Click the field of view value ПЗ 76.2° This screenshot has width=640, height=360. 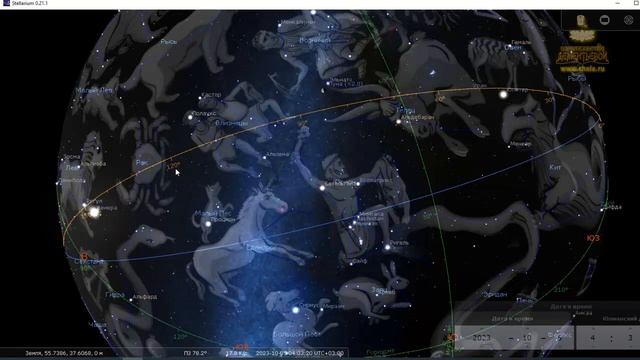coord(195,353)
